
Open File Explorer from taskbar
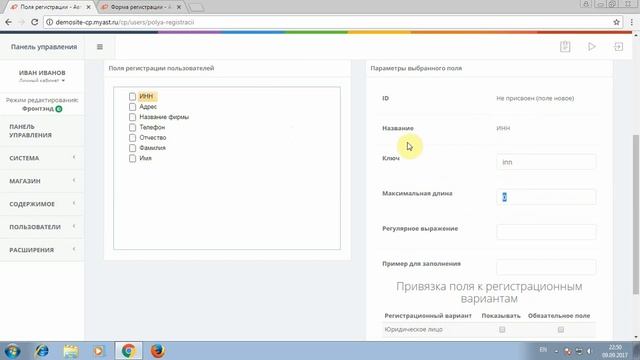tap(71, 351)
